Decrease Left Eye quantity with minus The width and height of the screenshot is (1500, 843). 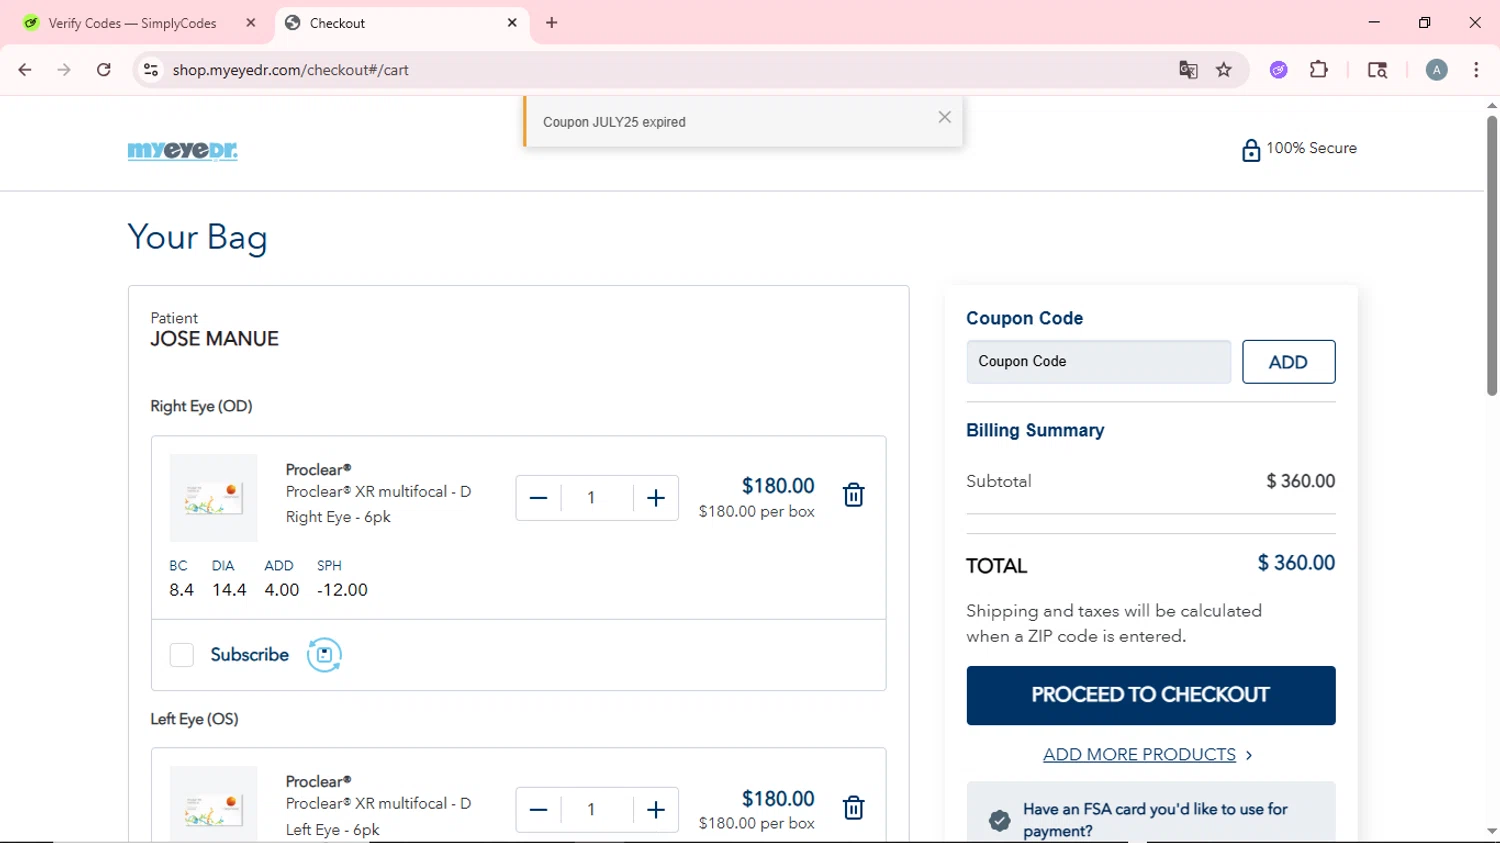pos(538,810)
